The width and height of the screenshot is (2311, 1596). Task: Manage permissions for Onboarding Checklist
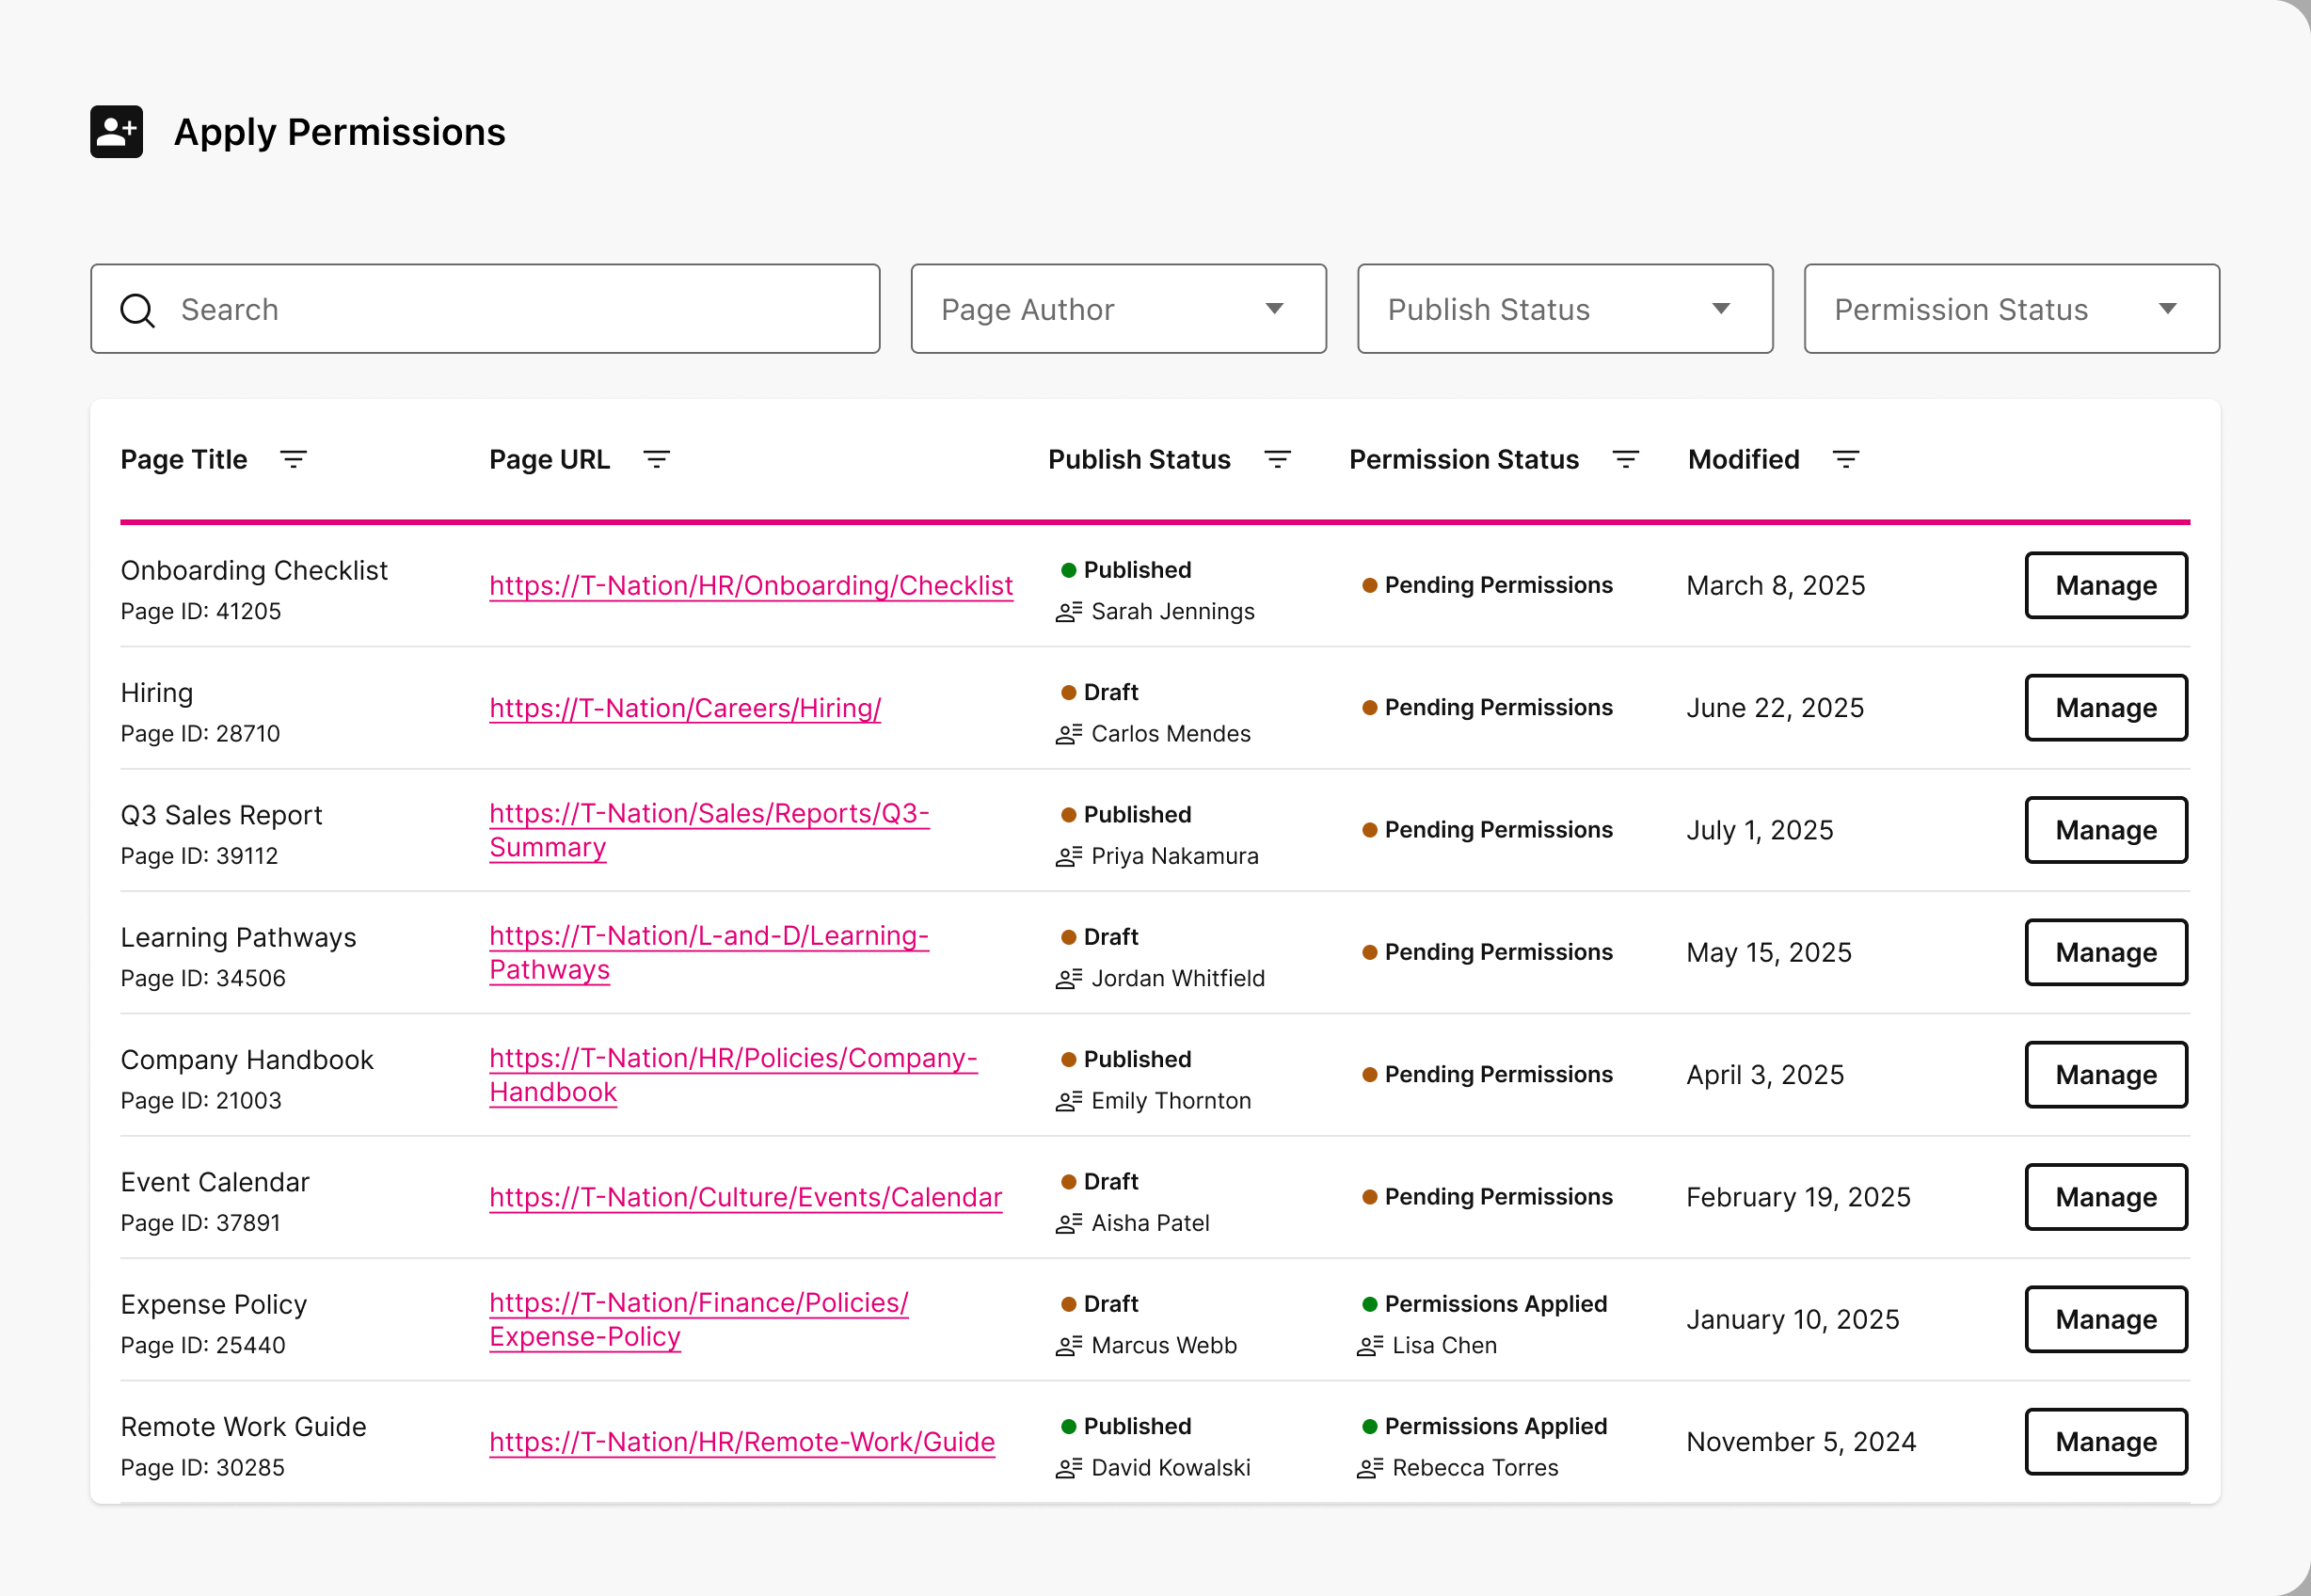pyautogui.click(x=2105, y=585)
